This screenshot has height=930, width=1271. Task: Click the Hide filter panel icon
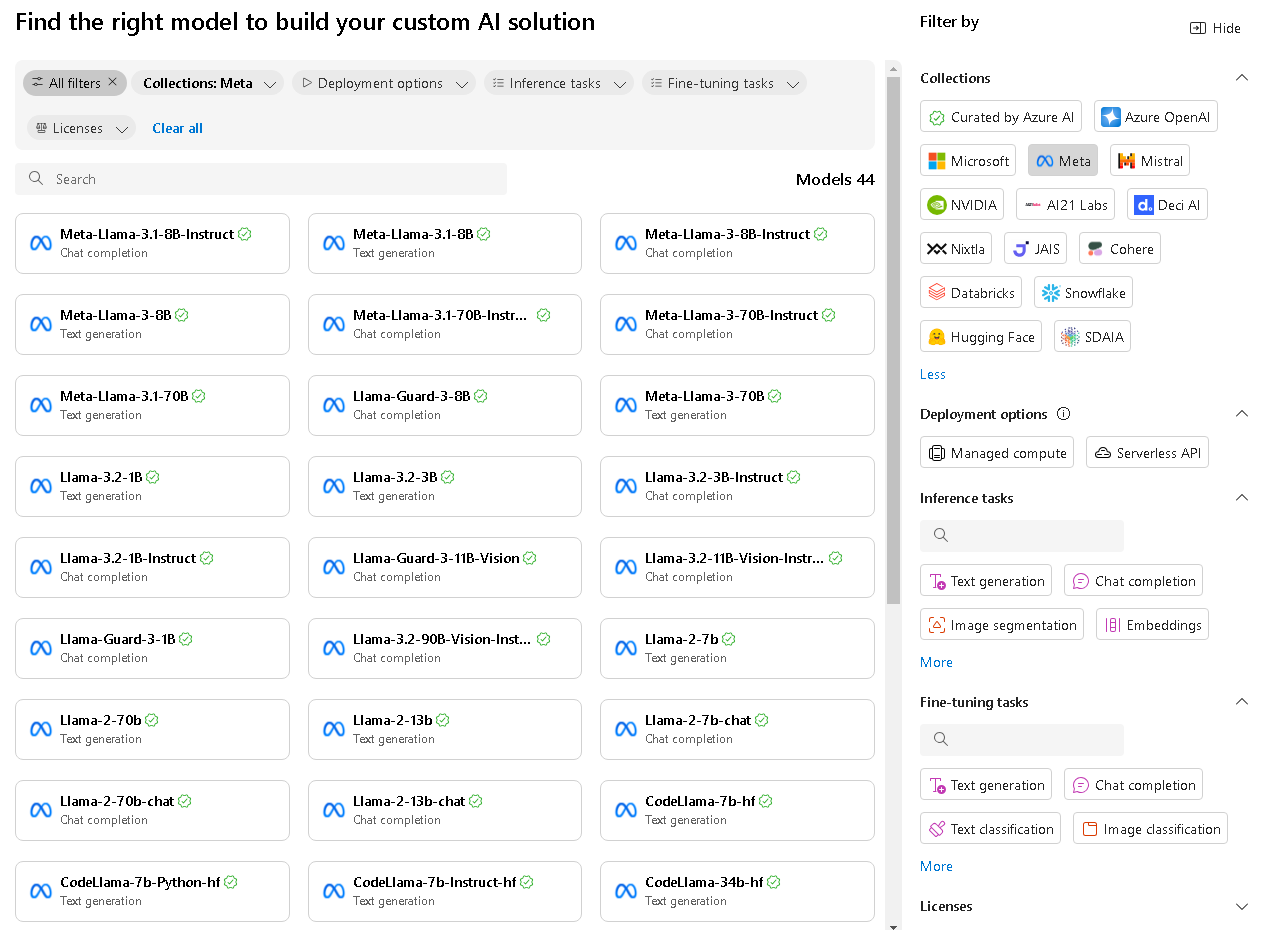pos(1197,29)
